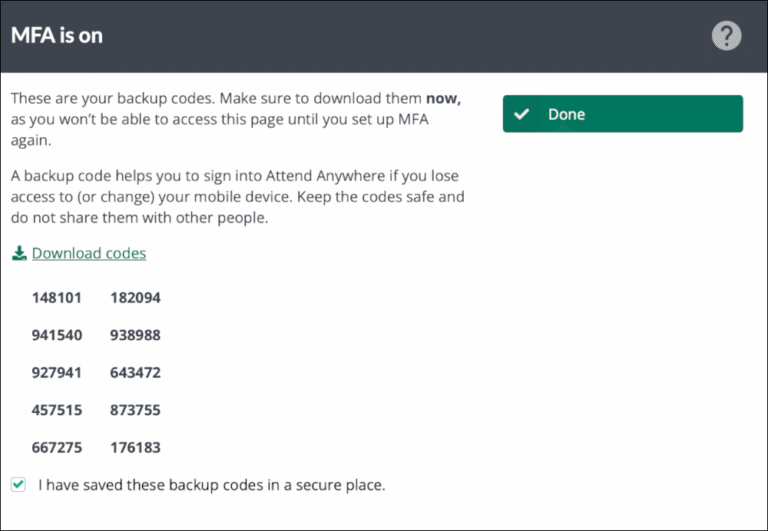
Task: Select backup code 182094
Action: 135,297
